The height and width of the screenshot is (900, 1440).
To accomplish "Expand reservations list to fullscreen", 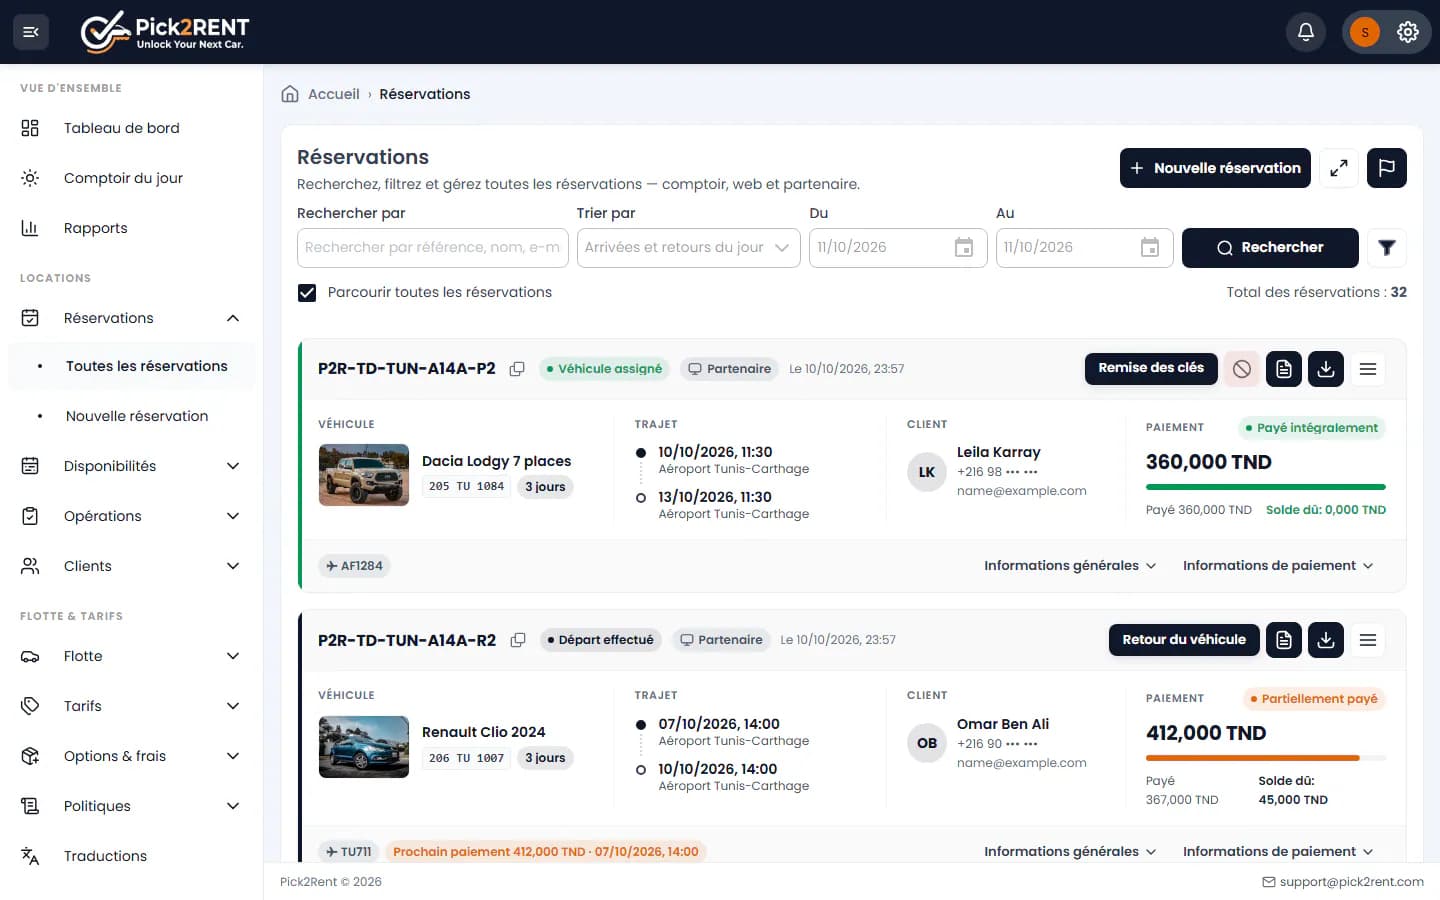I will (1339, 168).
